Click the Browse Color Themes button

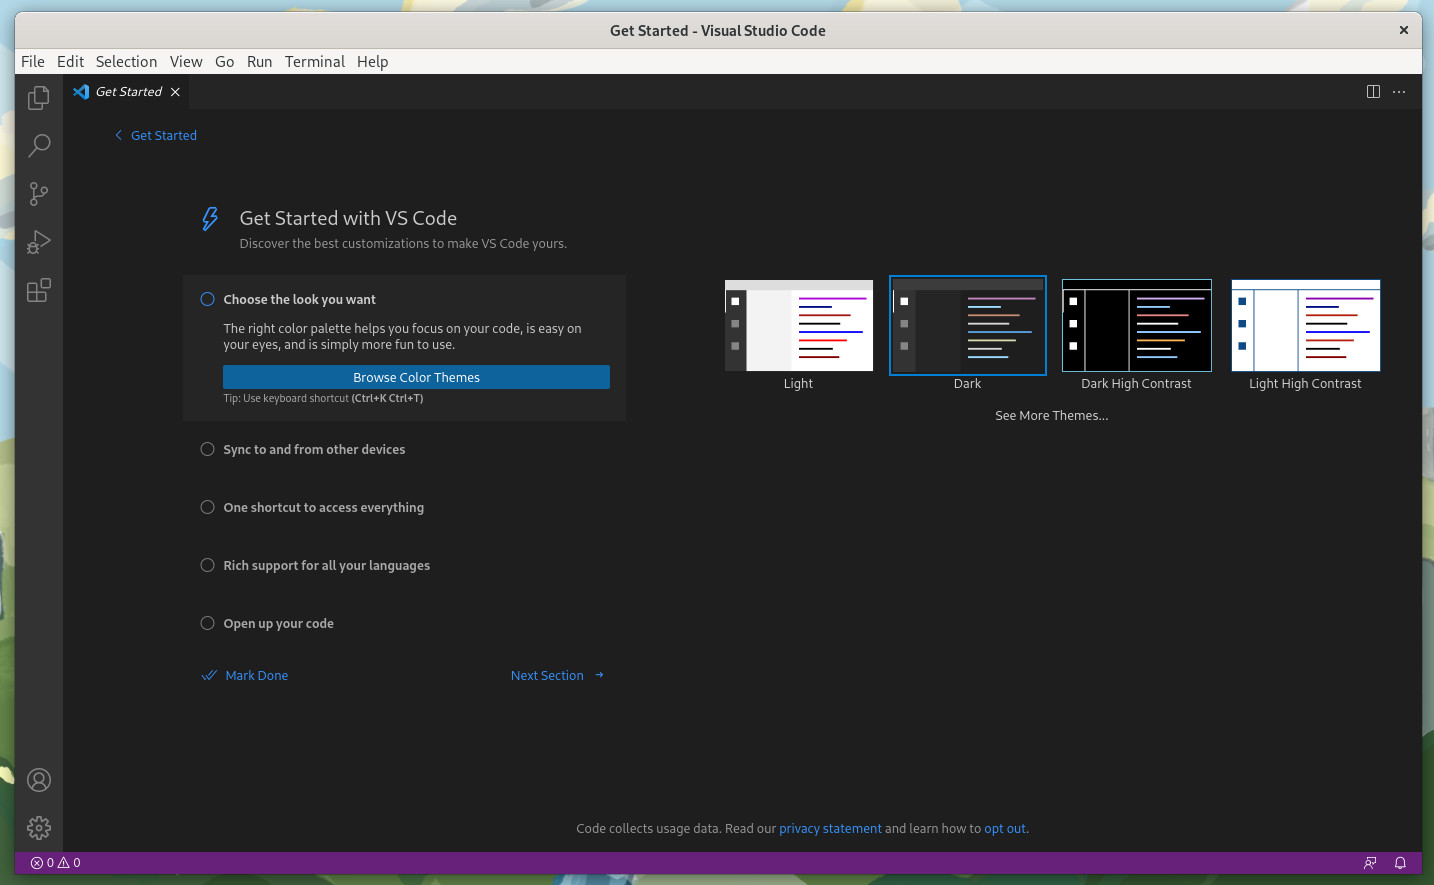pos(416,377)
